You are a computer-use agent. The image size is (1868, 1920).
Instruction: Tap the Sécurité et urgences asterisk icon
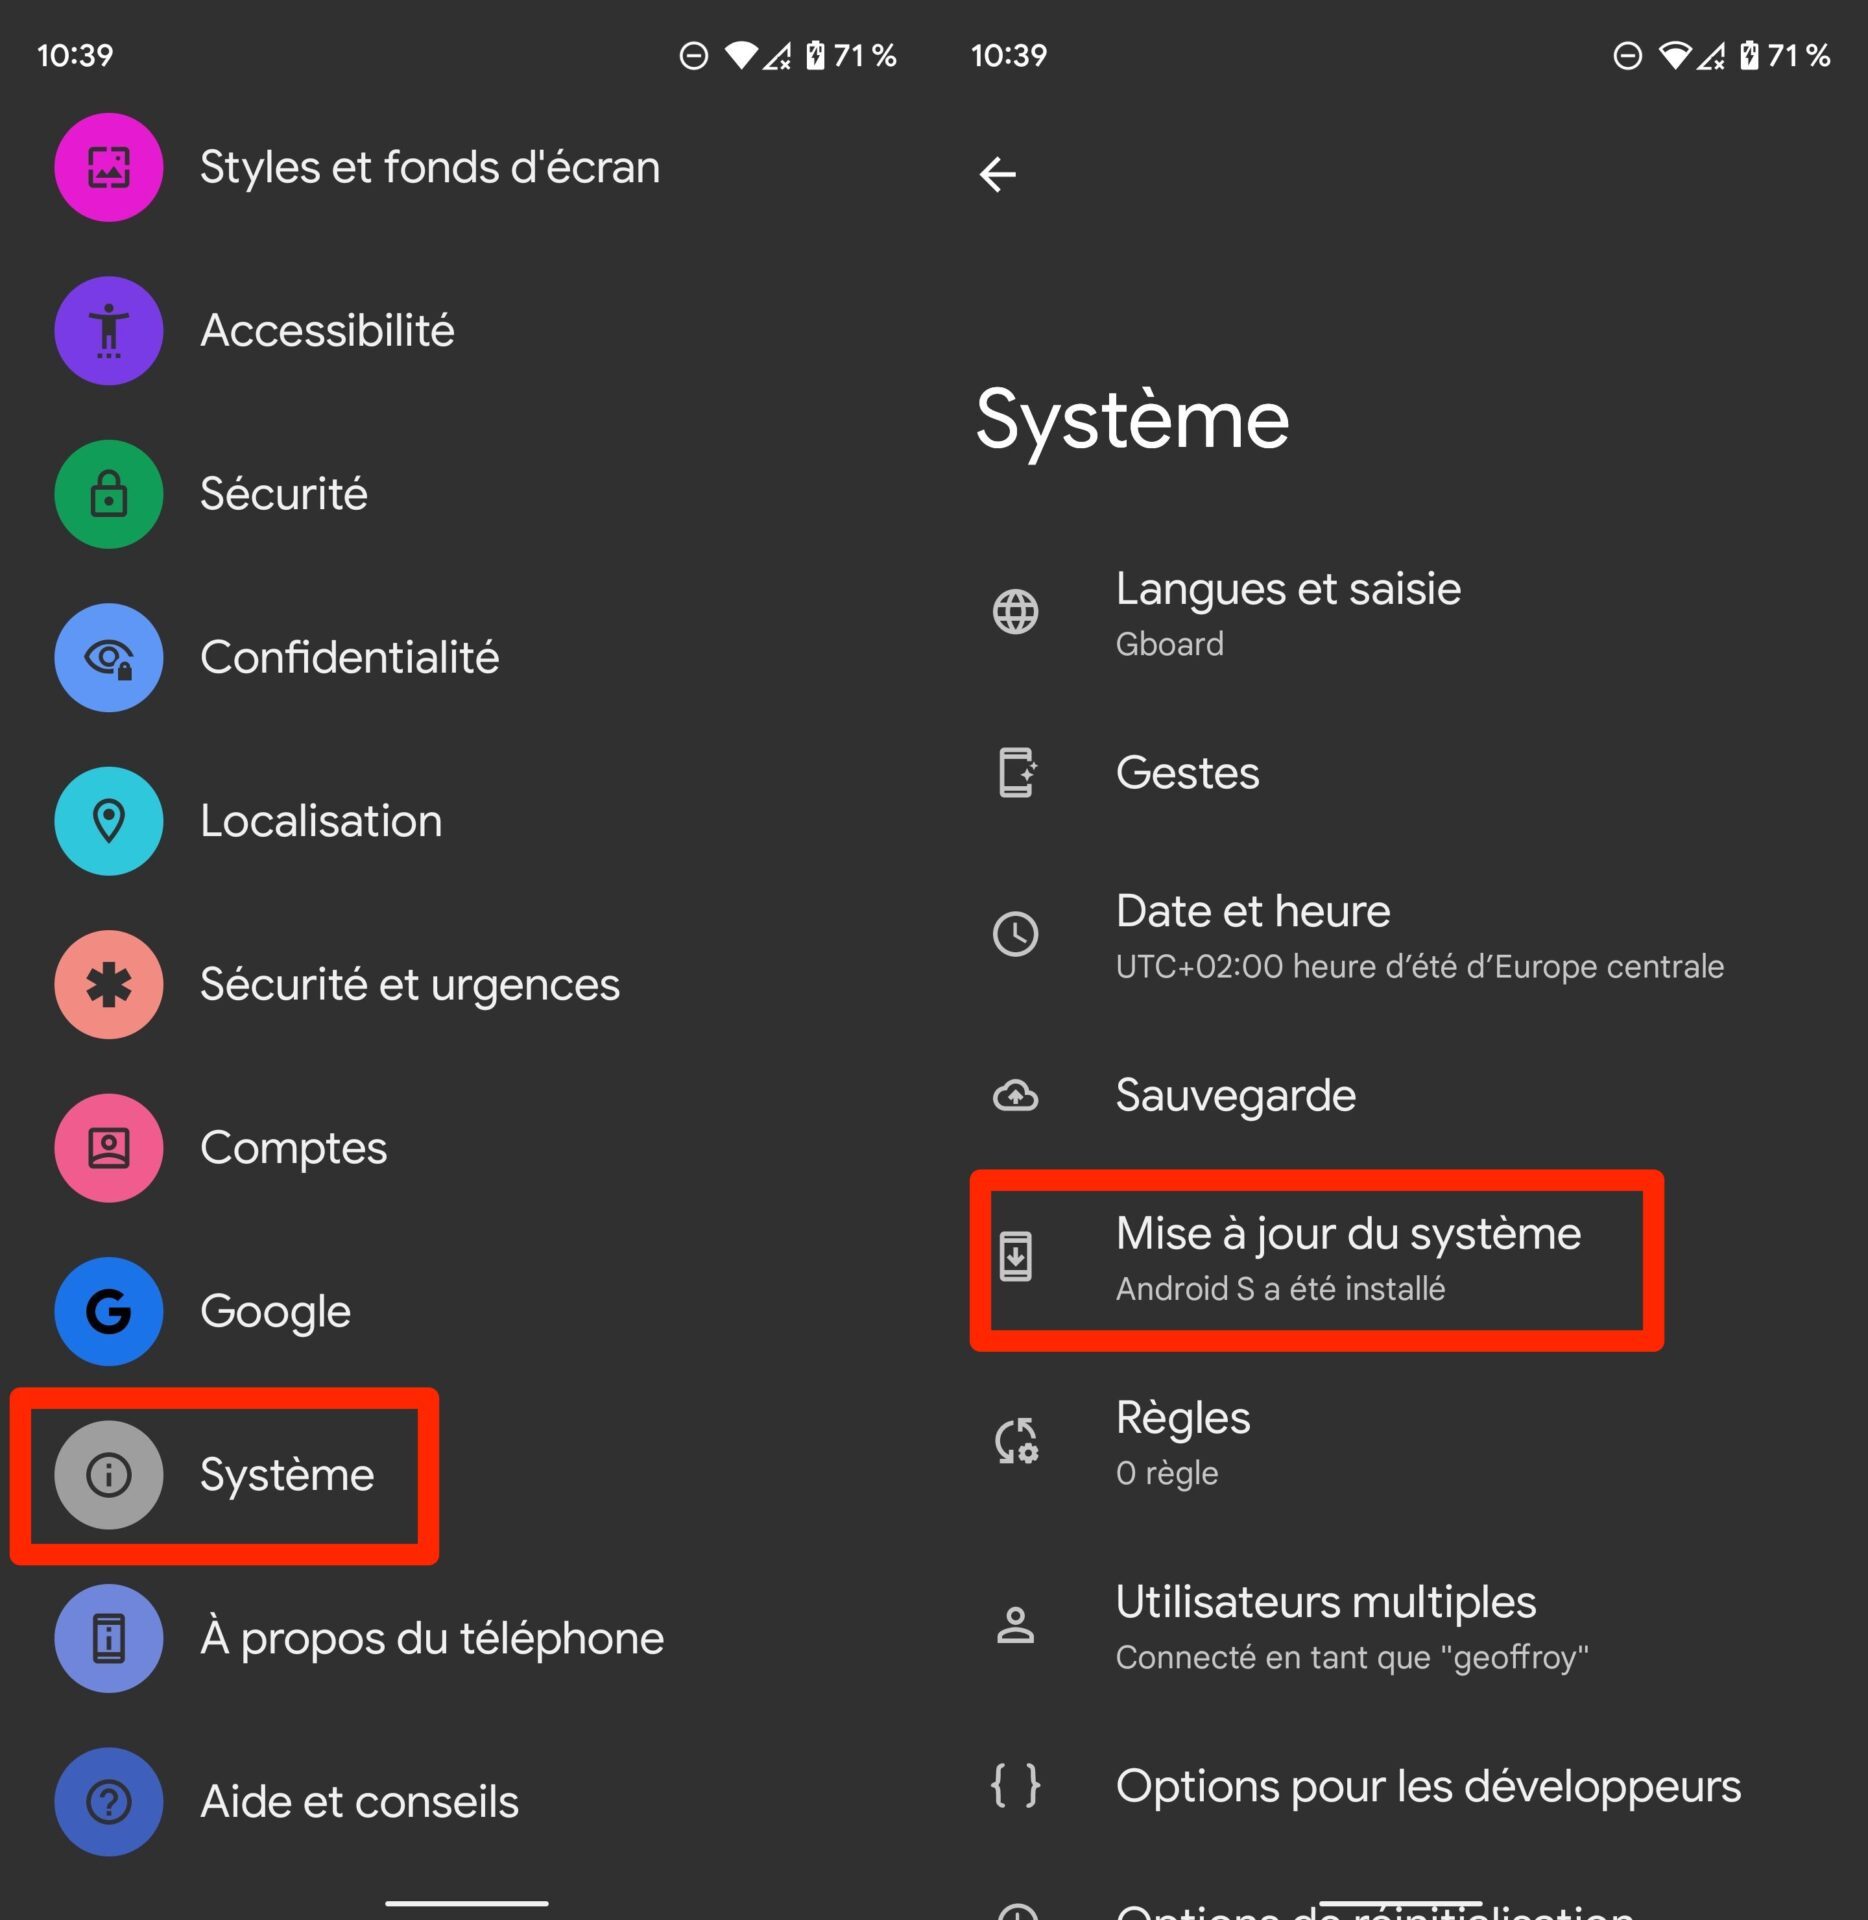tap(108, 985)
